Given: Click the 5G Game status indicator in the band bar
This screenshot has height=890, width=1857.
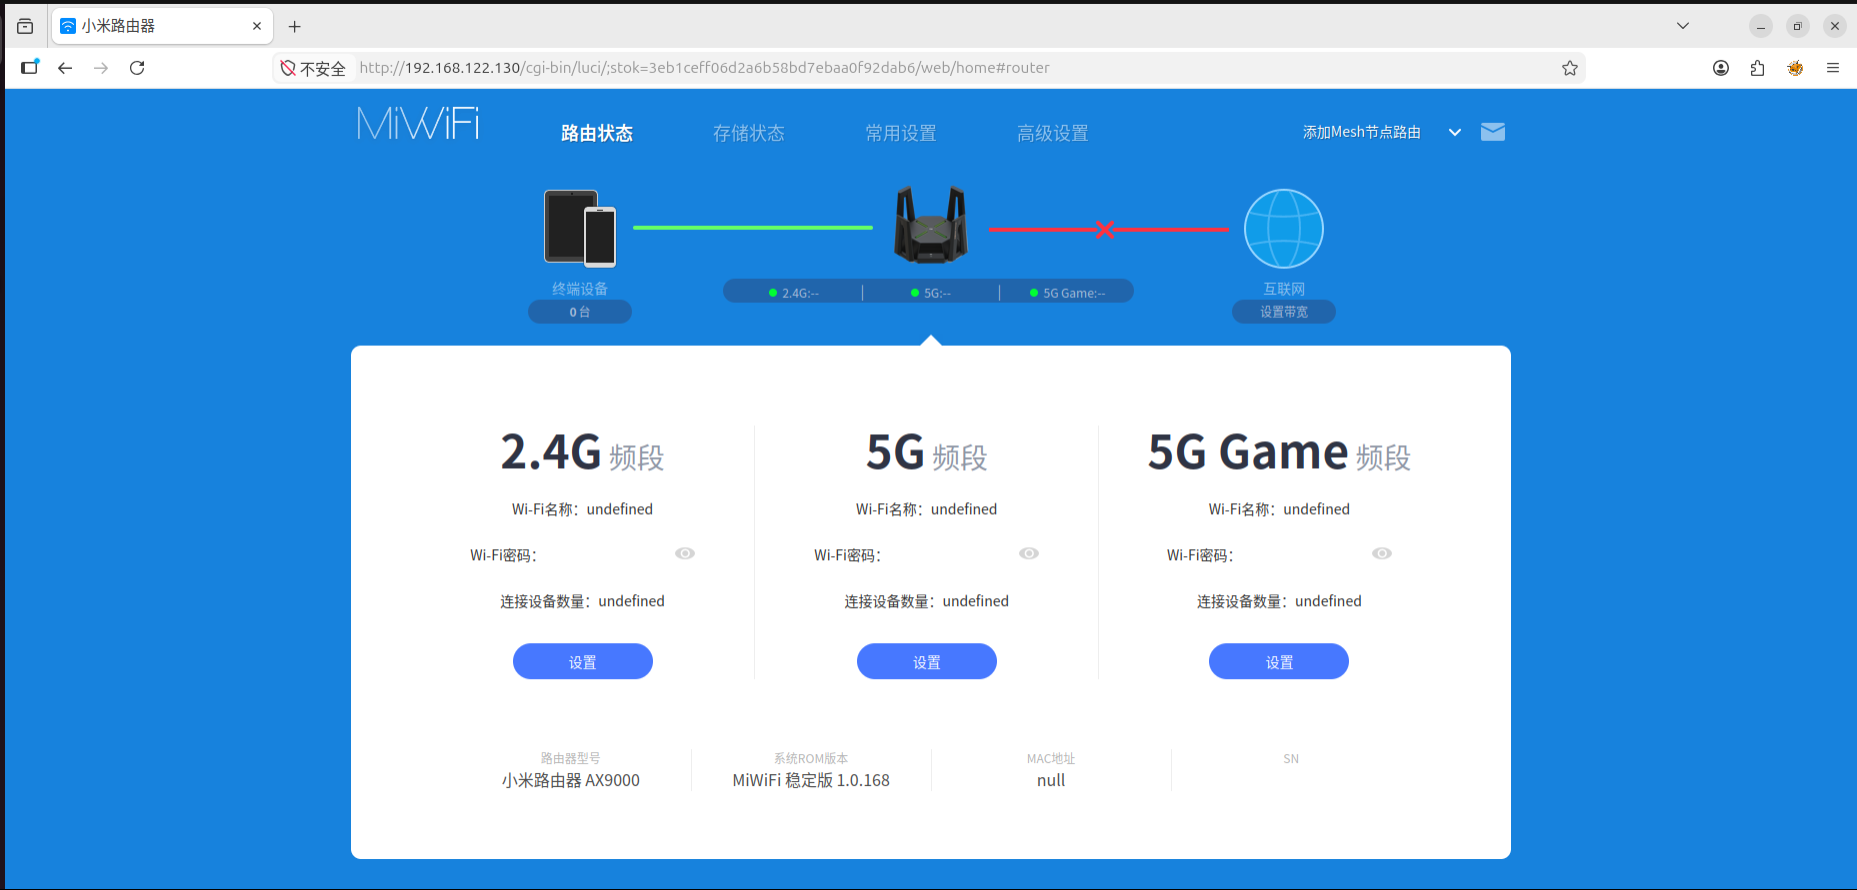Looking at the screenshot, I should point(1068,293).
